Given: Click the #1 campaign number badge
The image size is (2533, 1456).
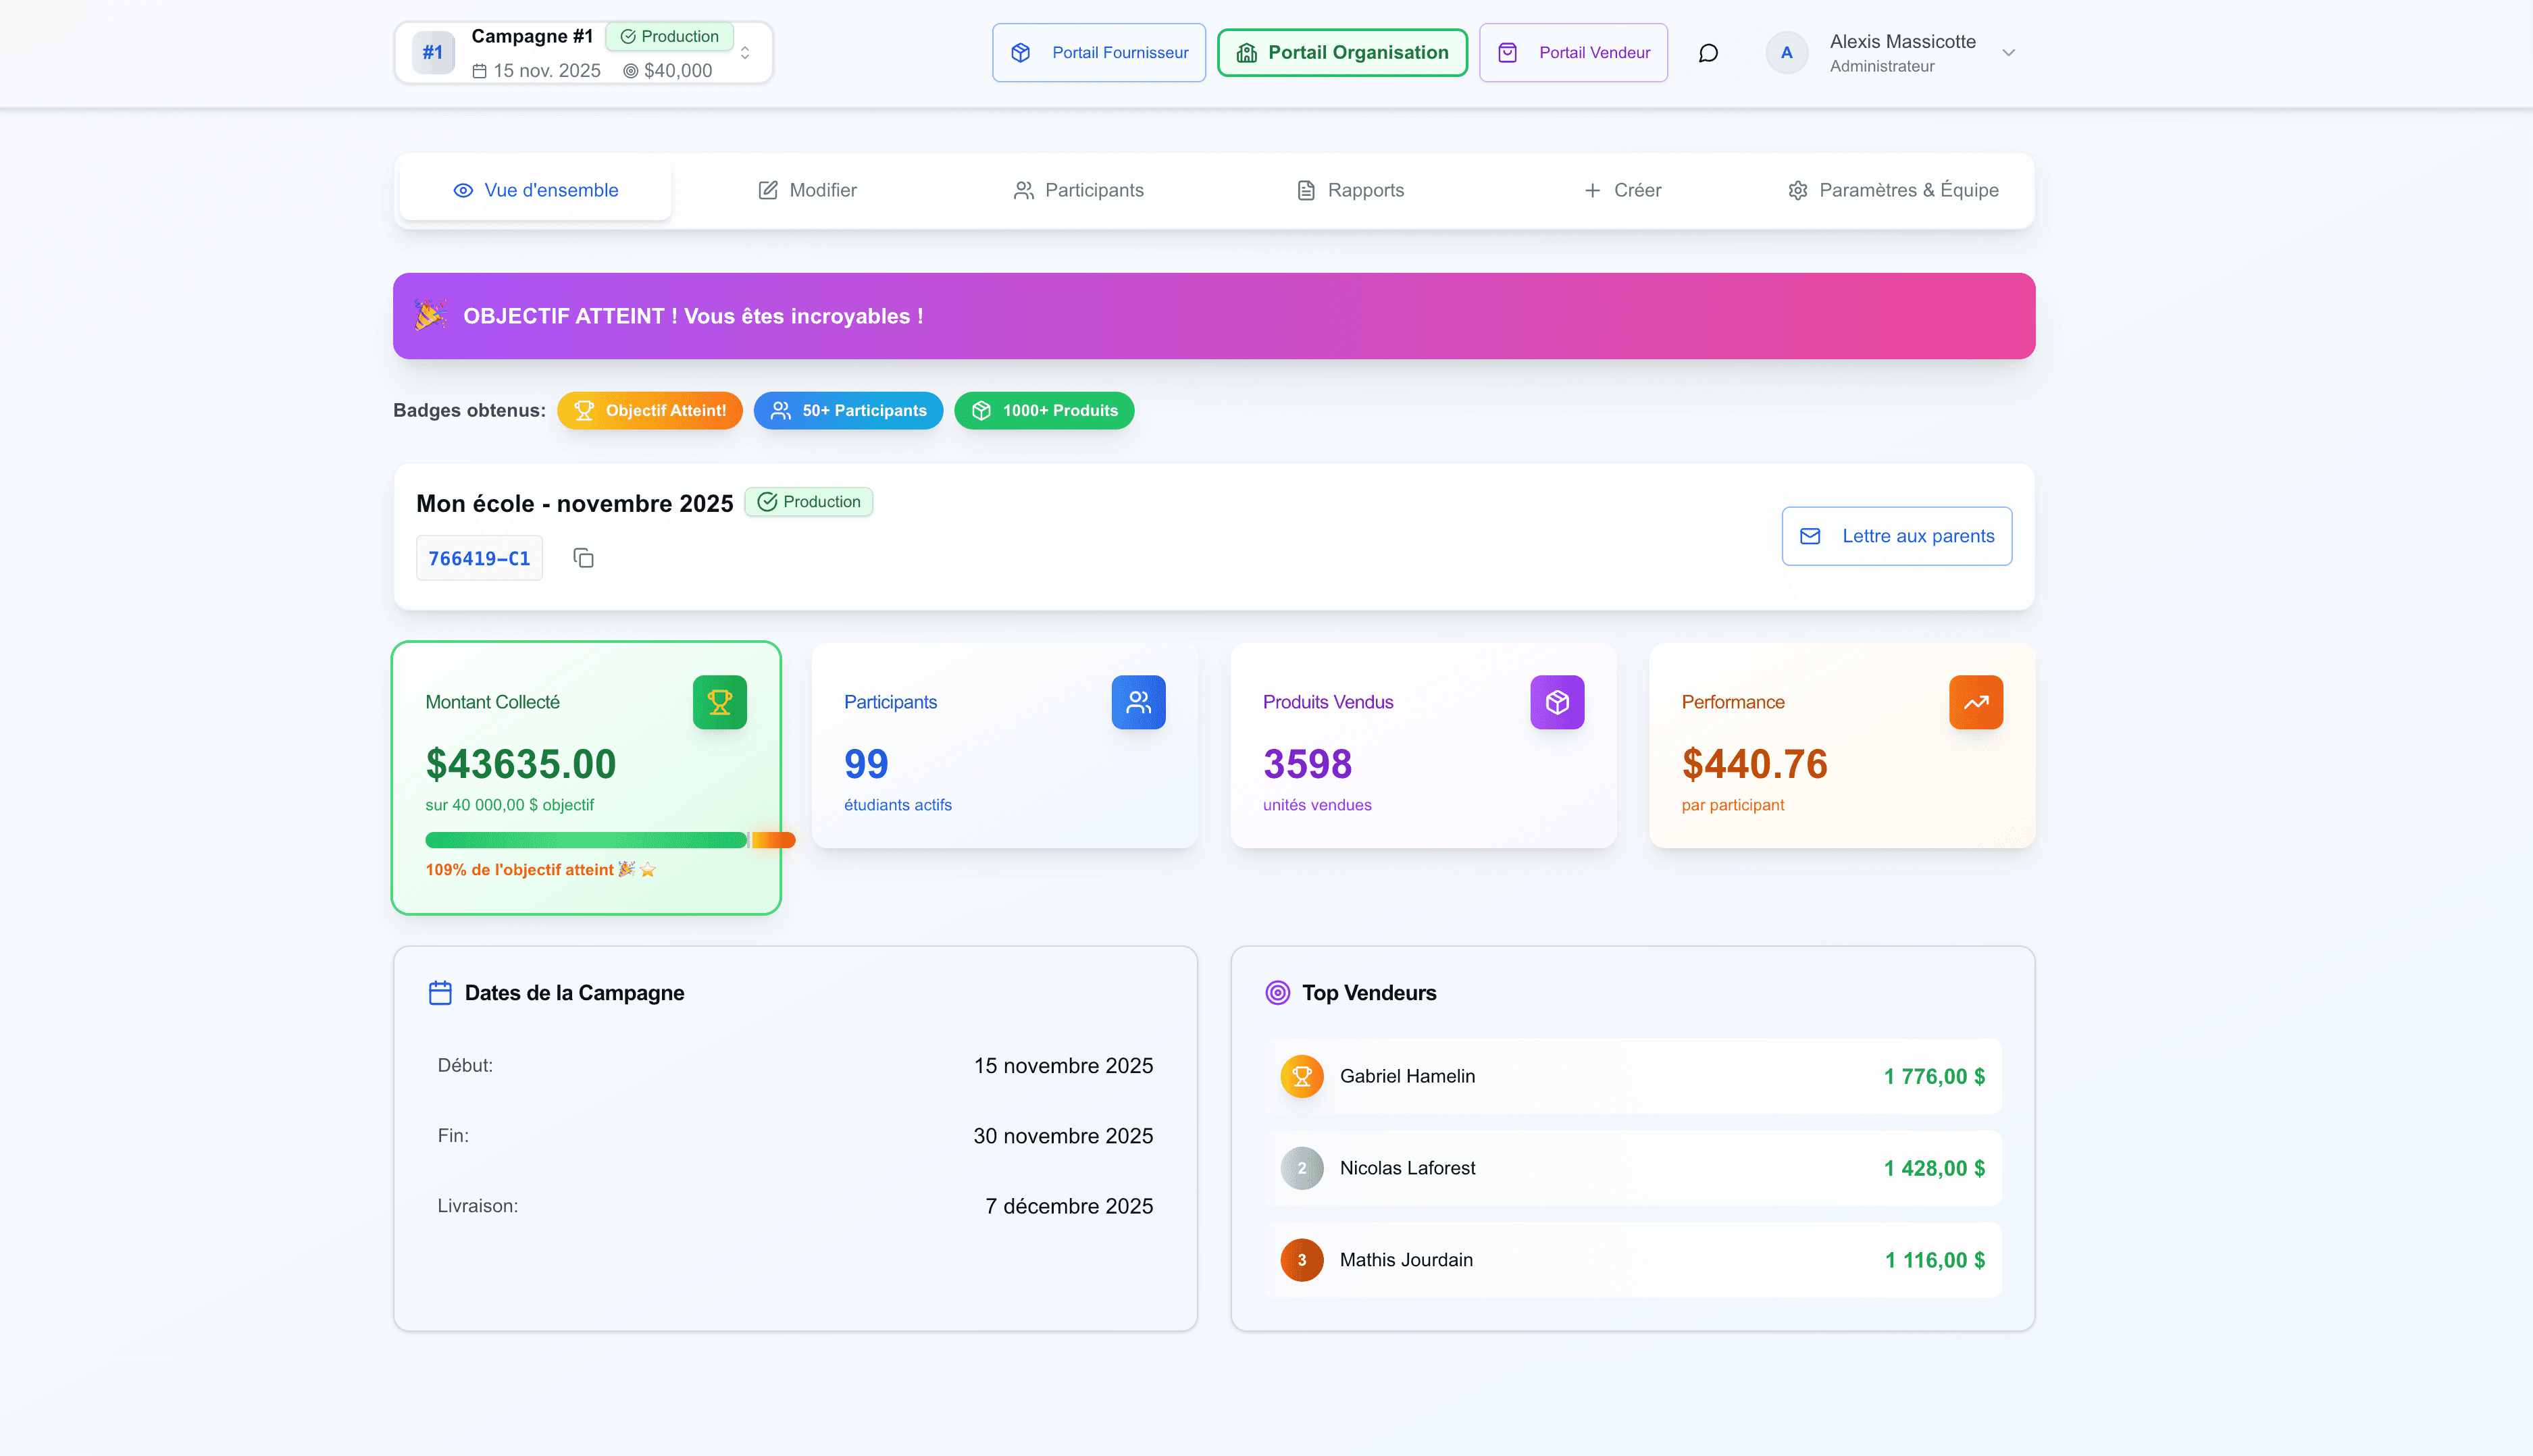Looking at the screenshot, I should 433,53.
